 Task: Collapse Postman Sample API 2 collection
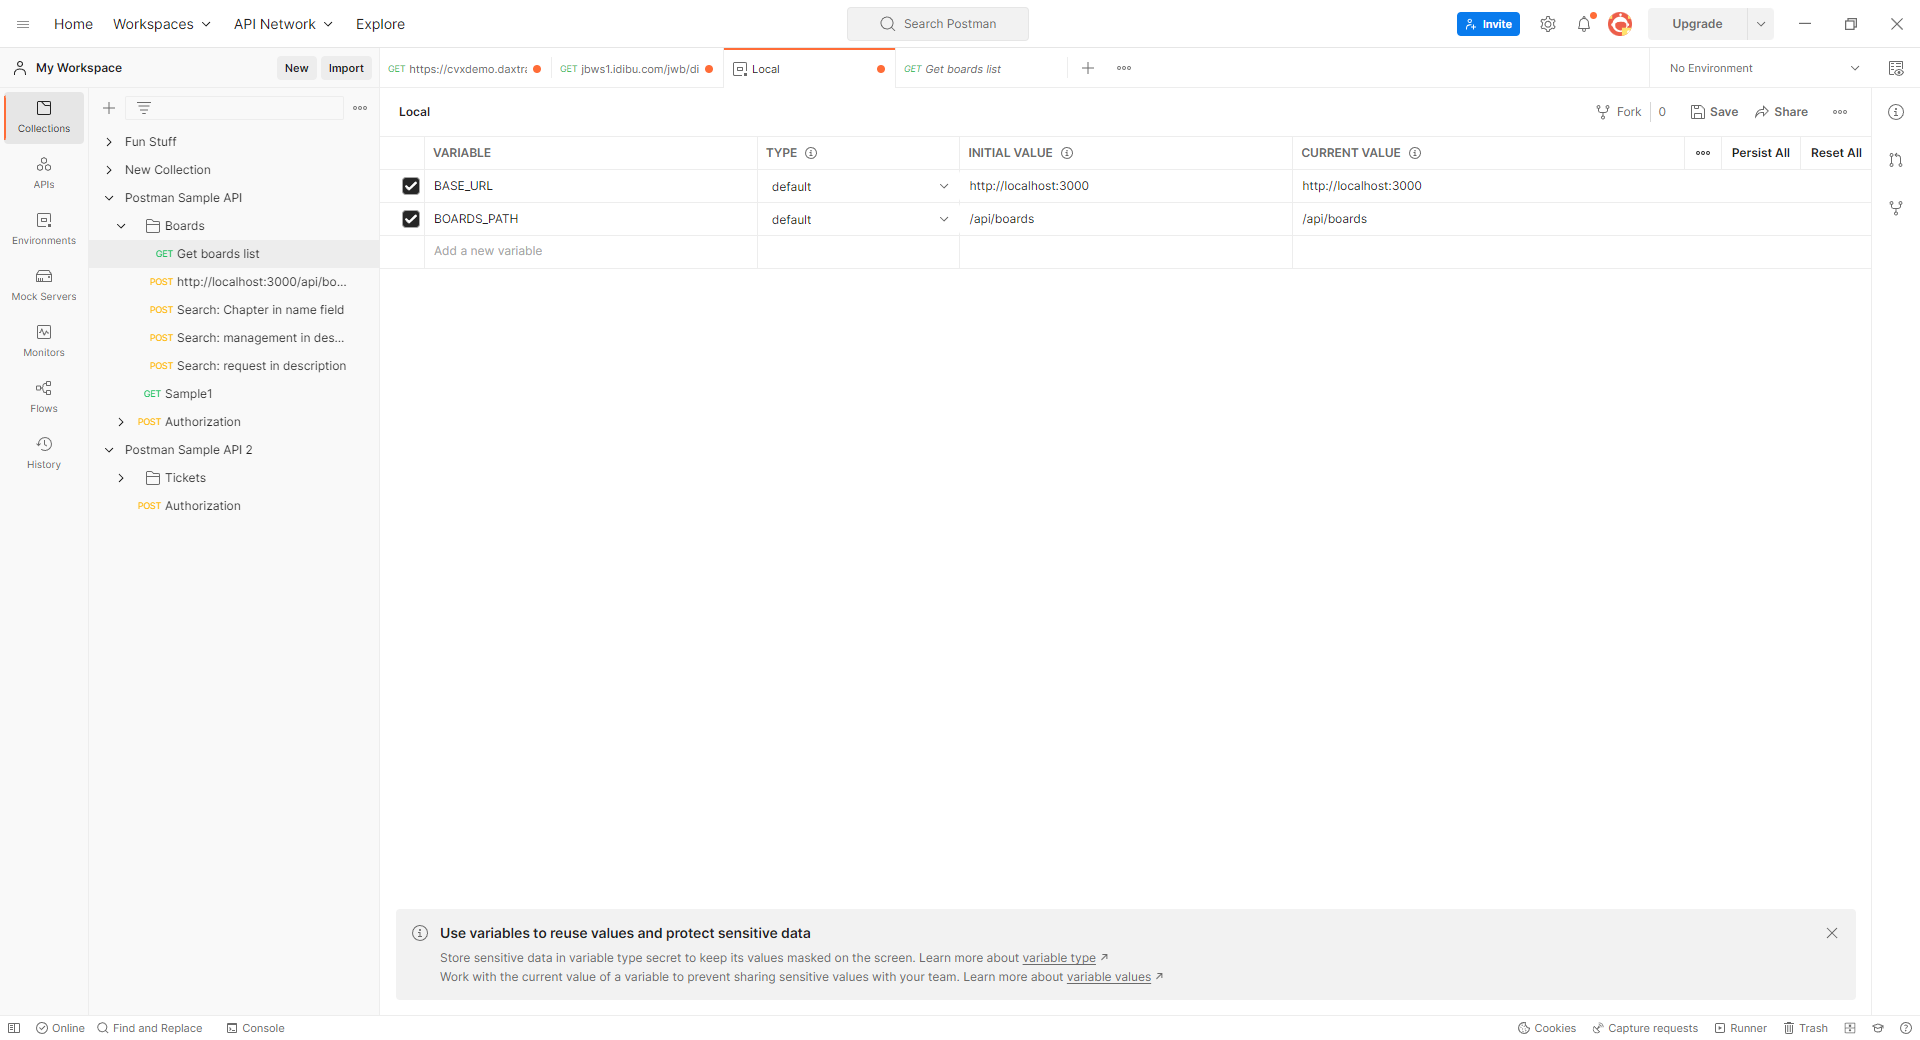point(109,450)
